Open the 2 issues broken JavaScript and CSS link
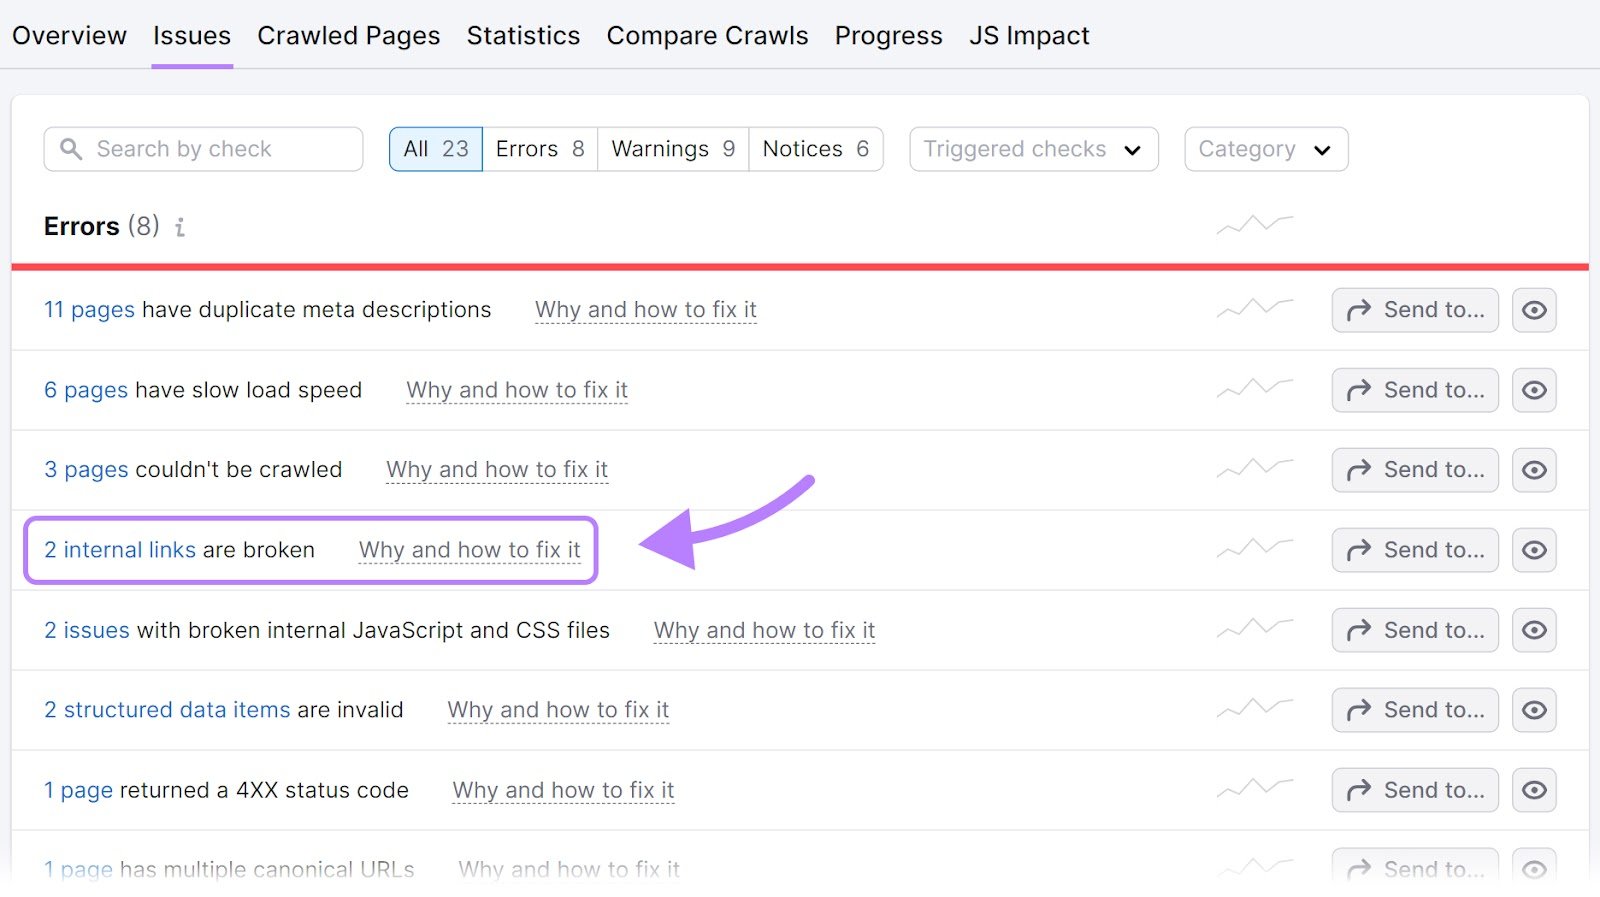Viewport: 1600px width, 897px height. pyautogui.click(x=87, y=630)
